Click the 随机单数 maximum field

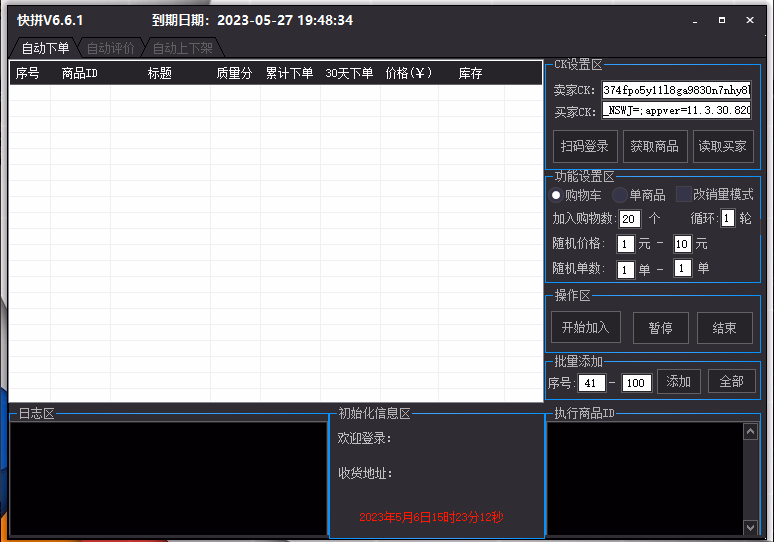[682, 269]
